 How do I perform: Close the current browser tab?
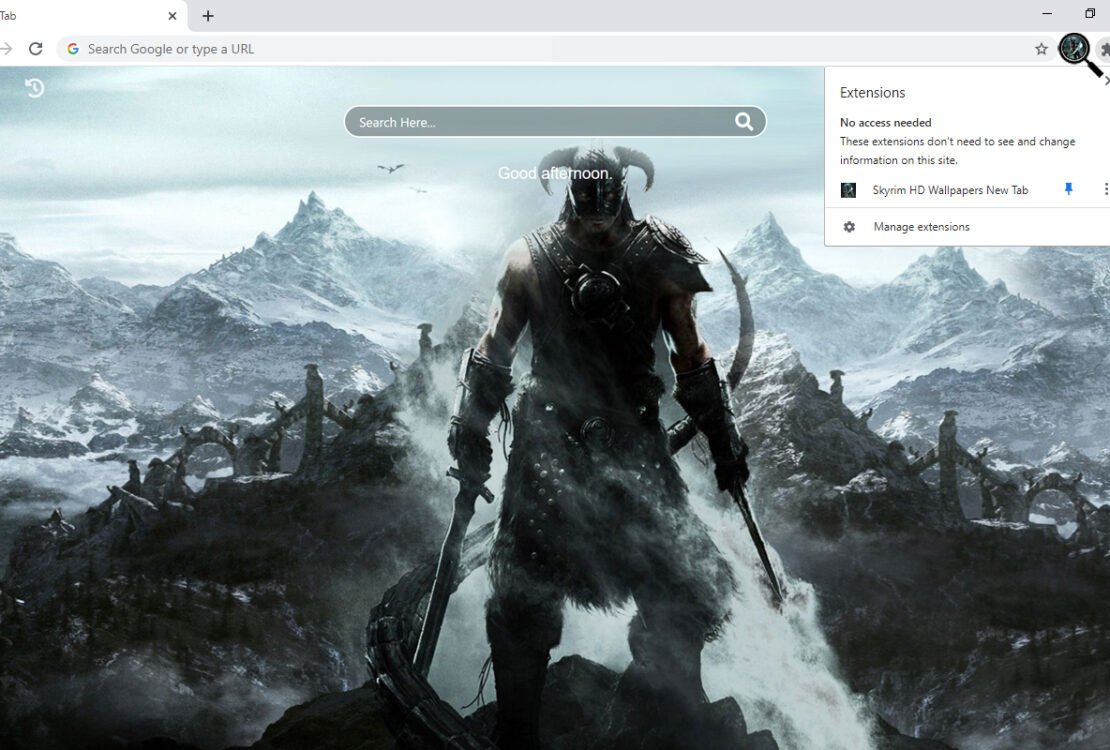point(172,16)
